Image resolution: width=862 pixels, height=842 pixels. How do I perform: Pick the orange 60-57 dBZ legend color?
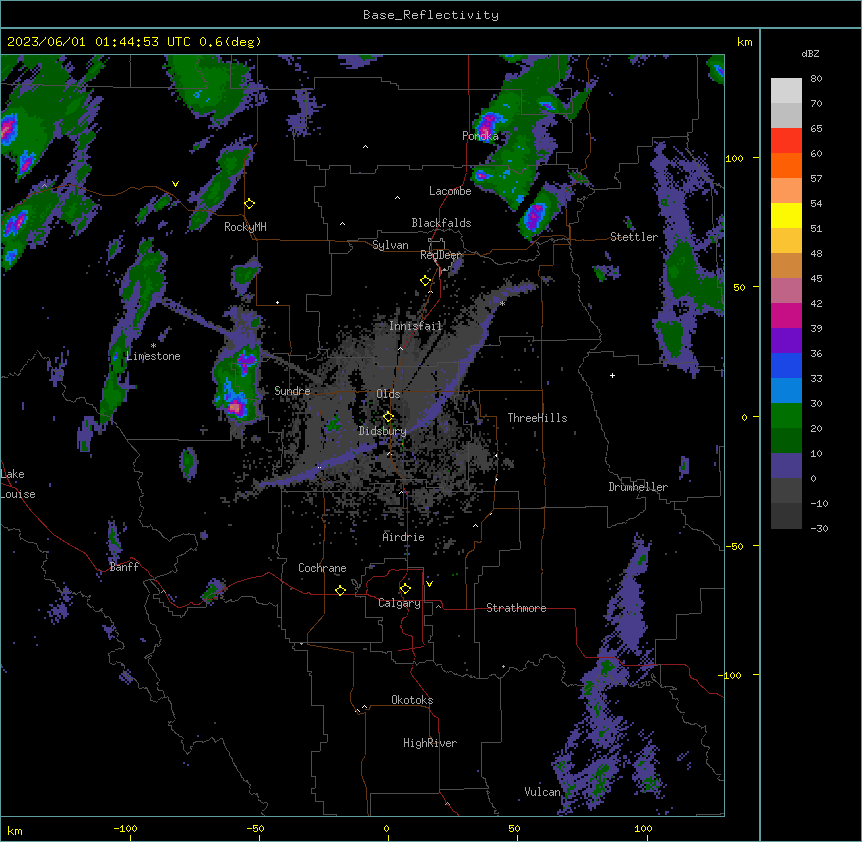786,165
